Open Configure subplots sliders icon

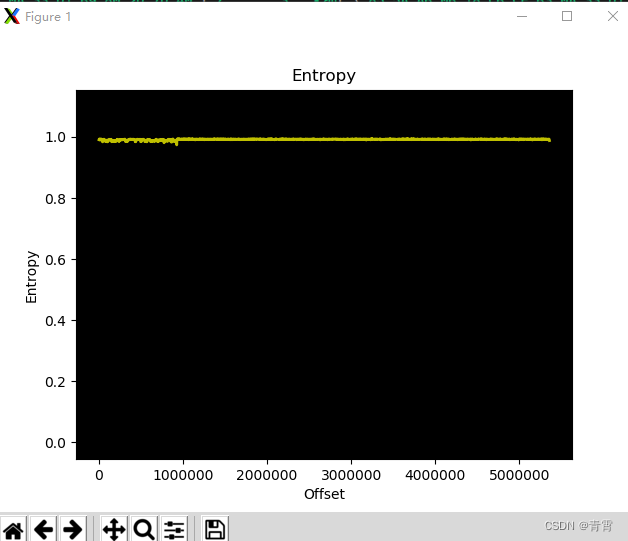(x=174, y=529)
